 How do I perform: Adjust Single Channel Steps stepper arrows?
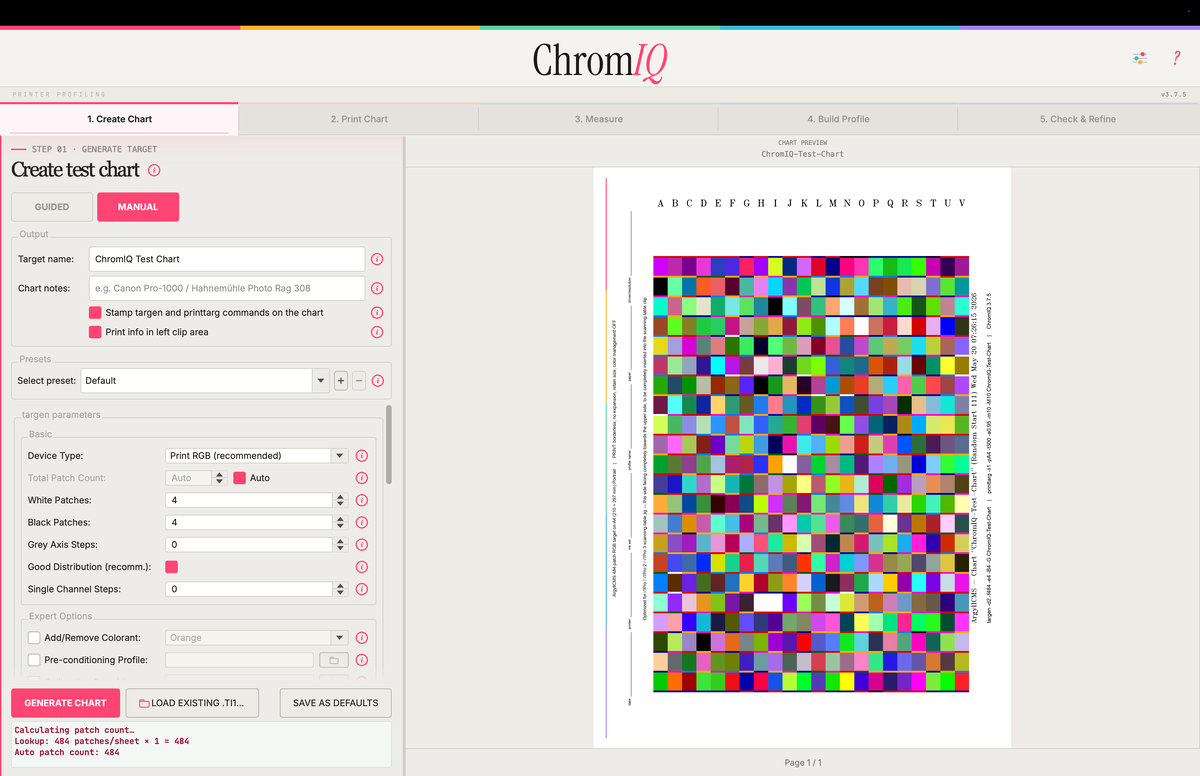(341, 590)
